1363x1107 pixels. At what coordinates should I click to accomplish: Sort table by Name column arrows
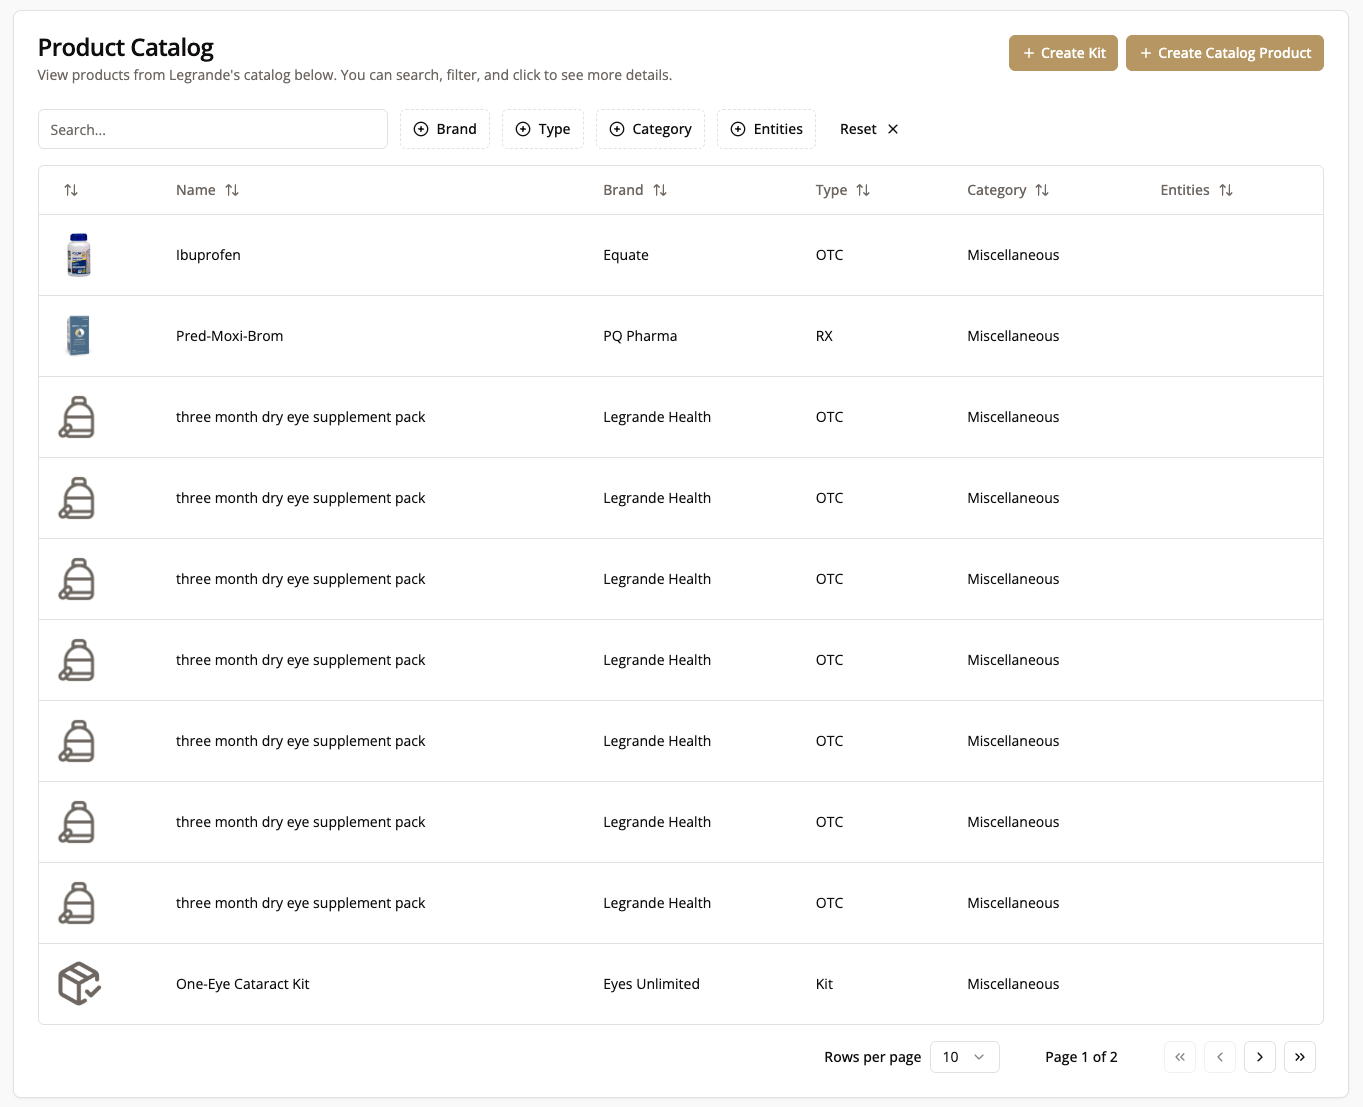click(232, 190)
